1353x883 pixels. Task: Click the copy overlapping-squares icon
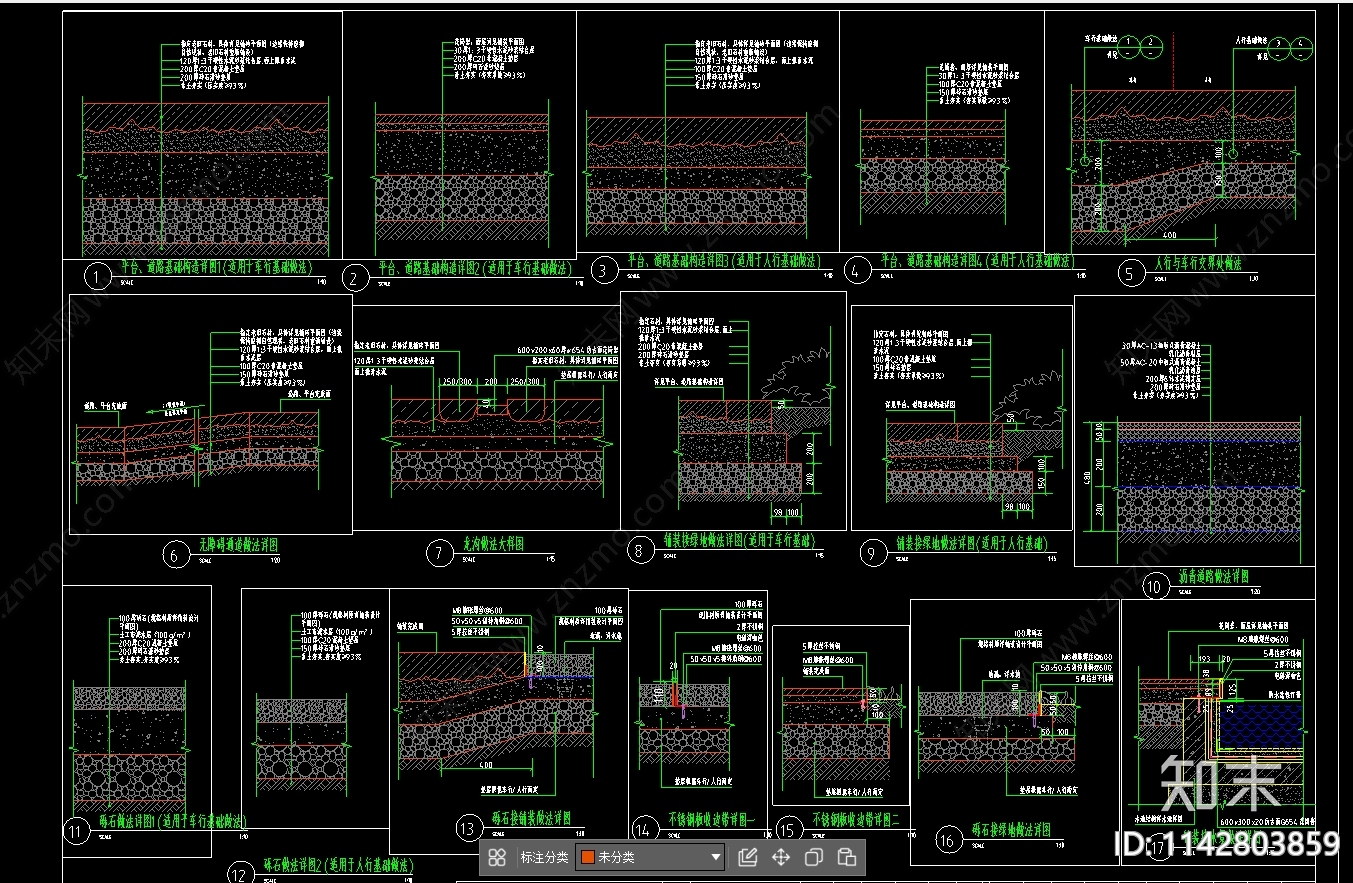(813, 857)
